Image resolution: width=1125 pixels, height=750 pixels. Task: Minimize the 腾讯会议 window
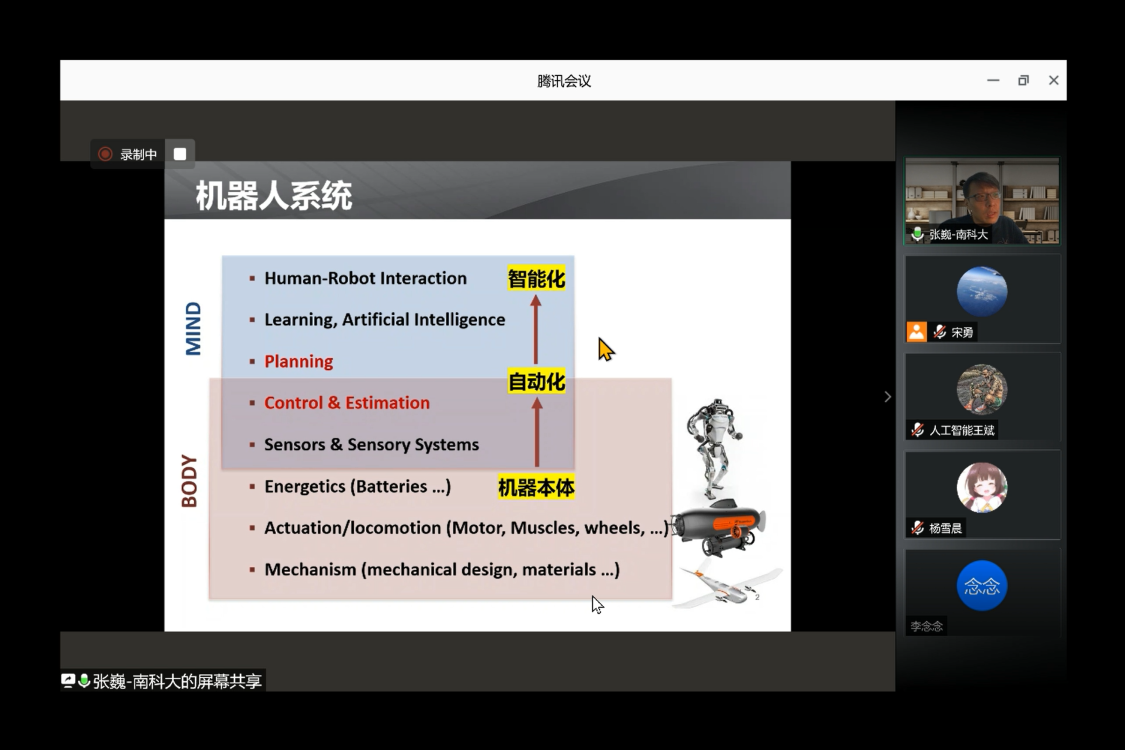coord(993,80)
